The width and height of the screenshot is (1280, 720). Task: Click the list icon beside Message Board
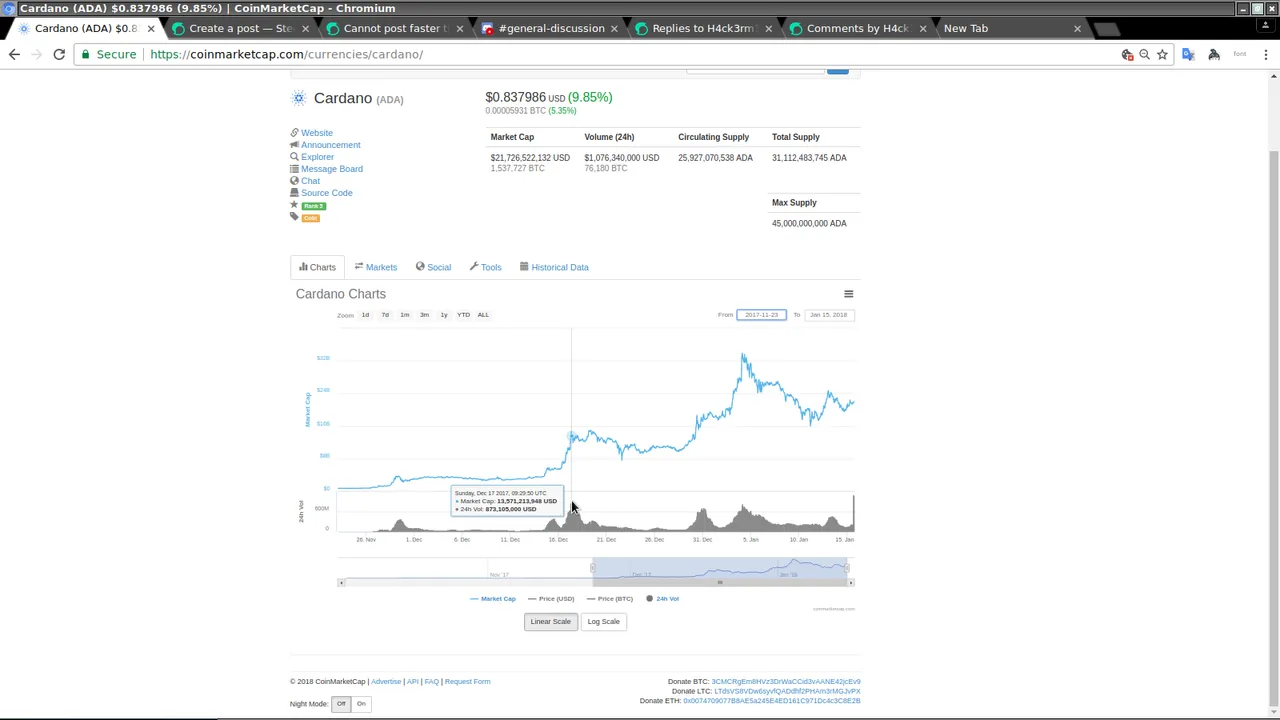pos(294,169)
